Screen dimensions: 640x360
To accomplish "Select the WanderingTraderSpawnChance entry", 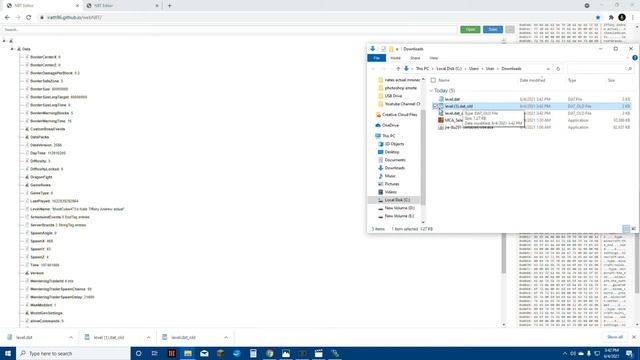I will tap(60, 289).
